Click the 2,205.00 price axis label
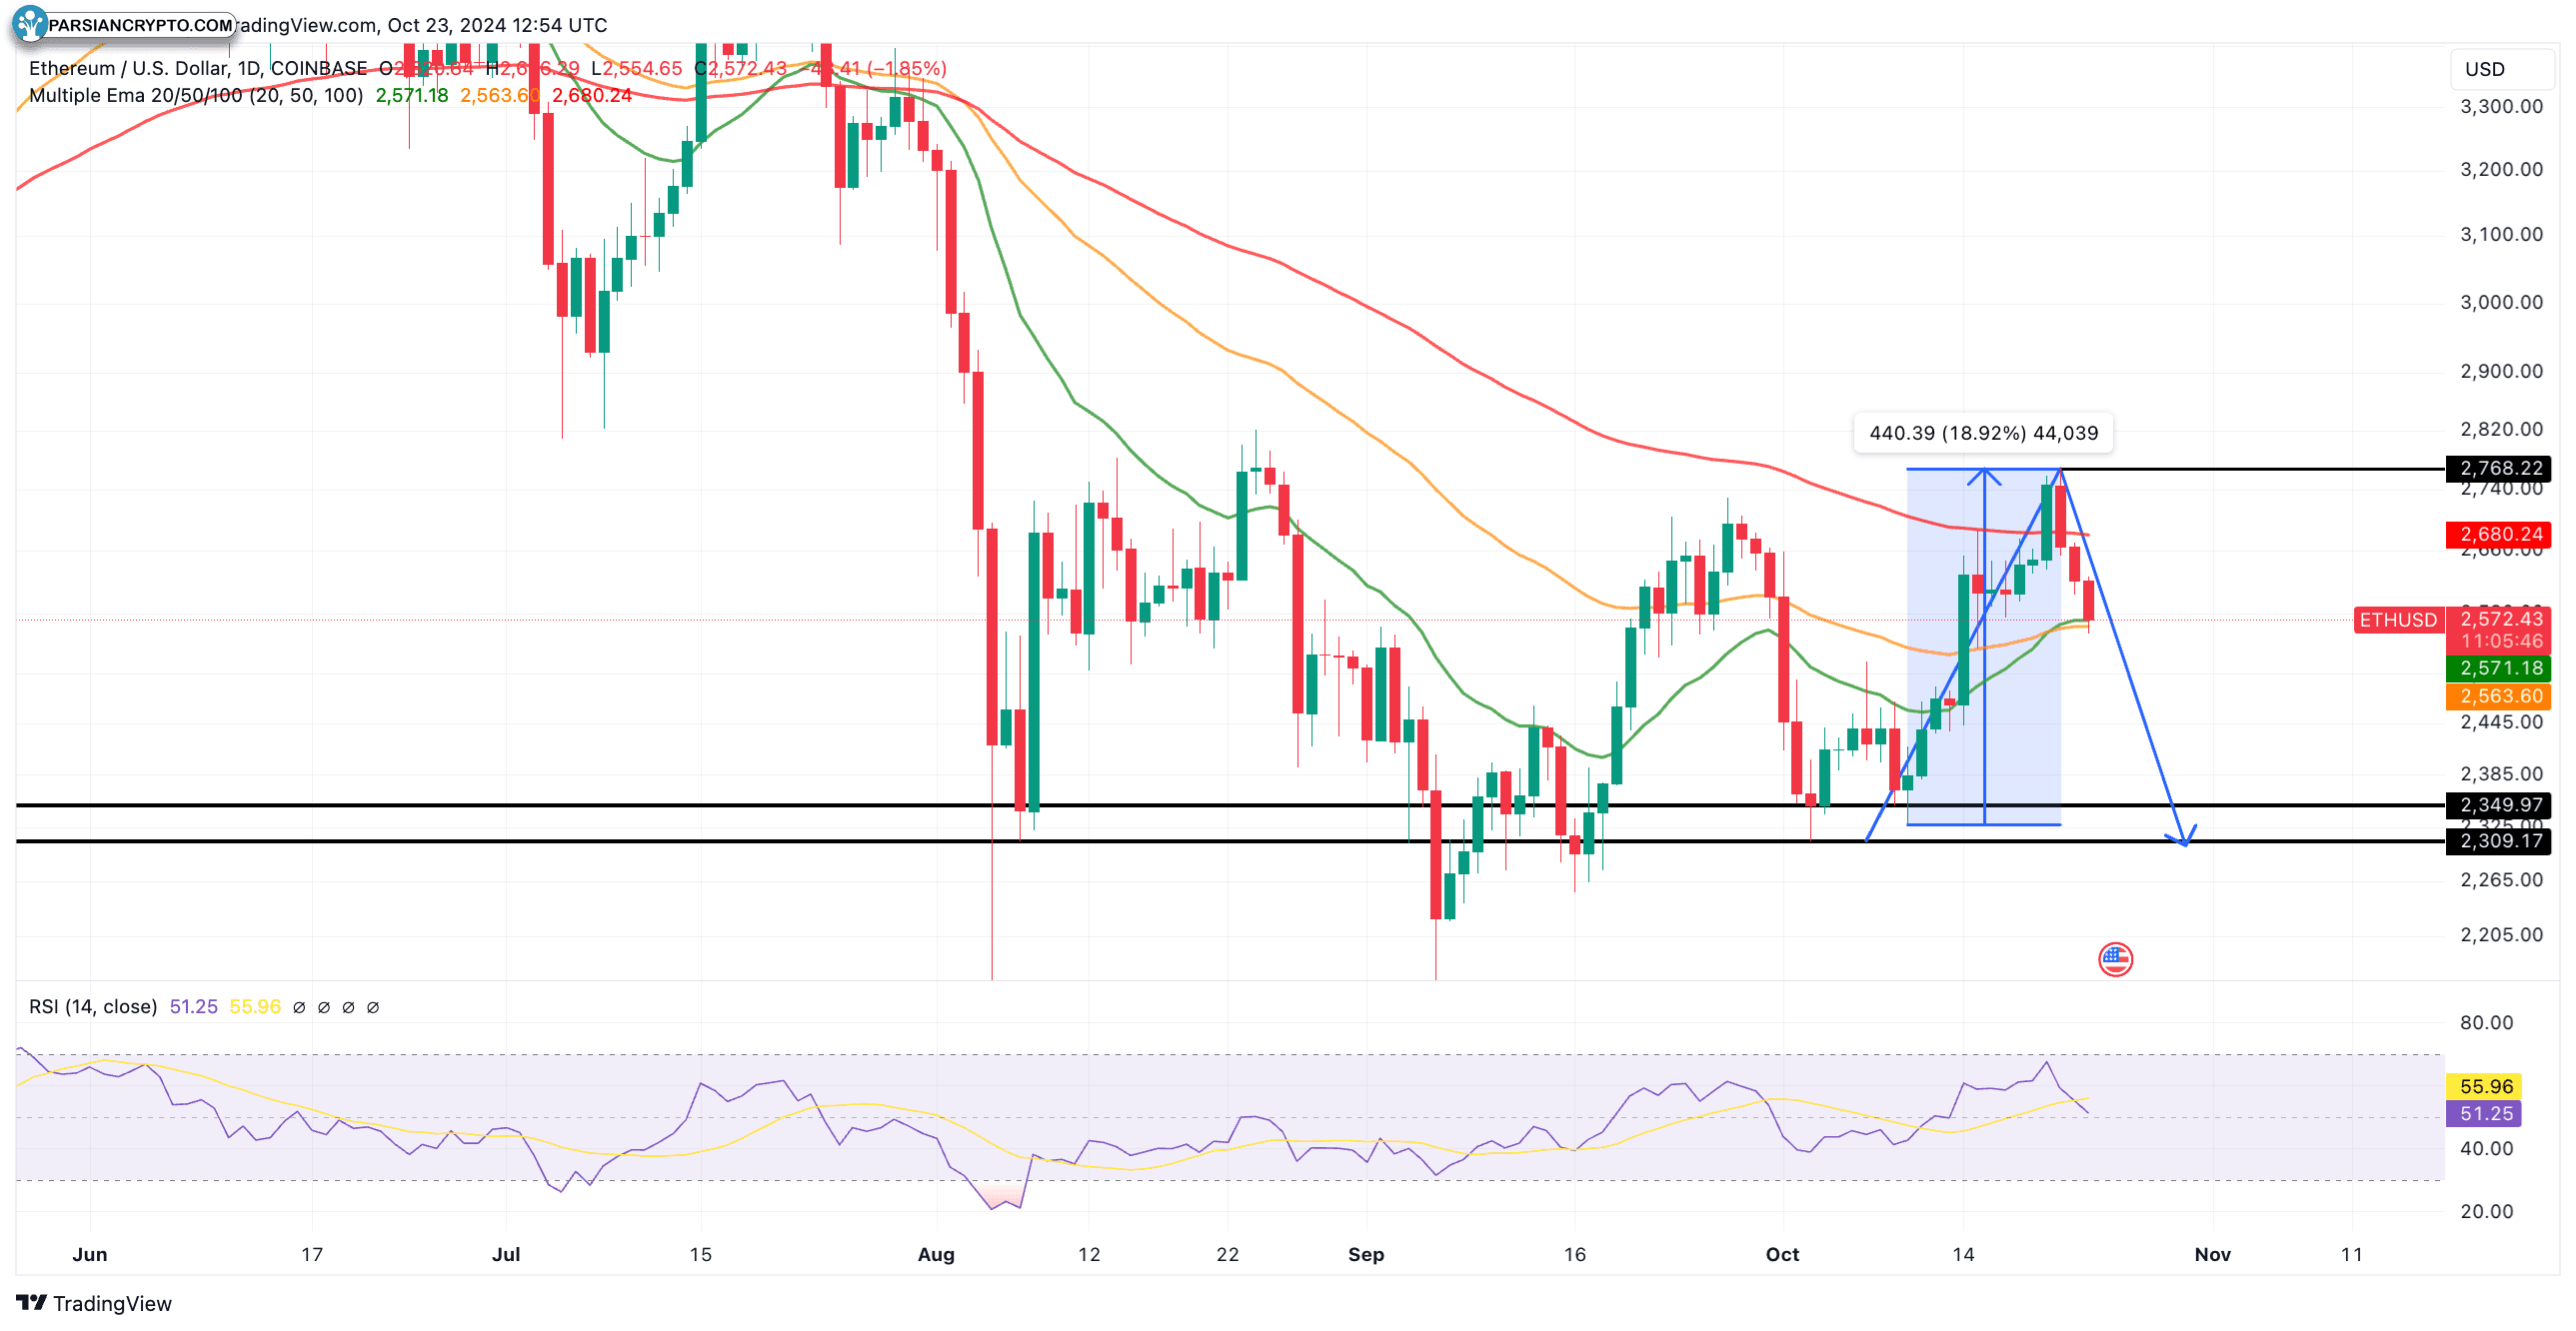Screen dimensions: 2576x1331 coord(2501,934)
